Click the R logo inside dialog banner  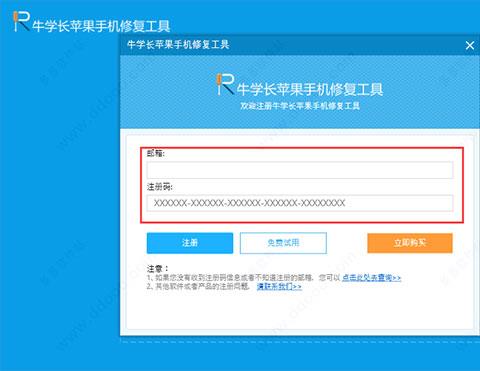click(x=225, y=84)
